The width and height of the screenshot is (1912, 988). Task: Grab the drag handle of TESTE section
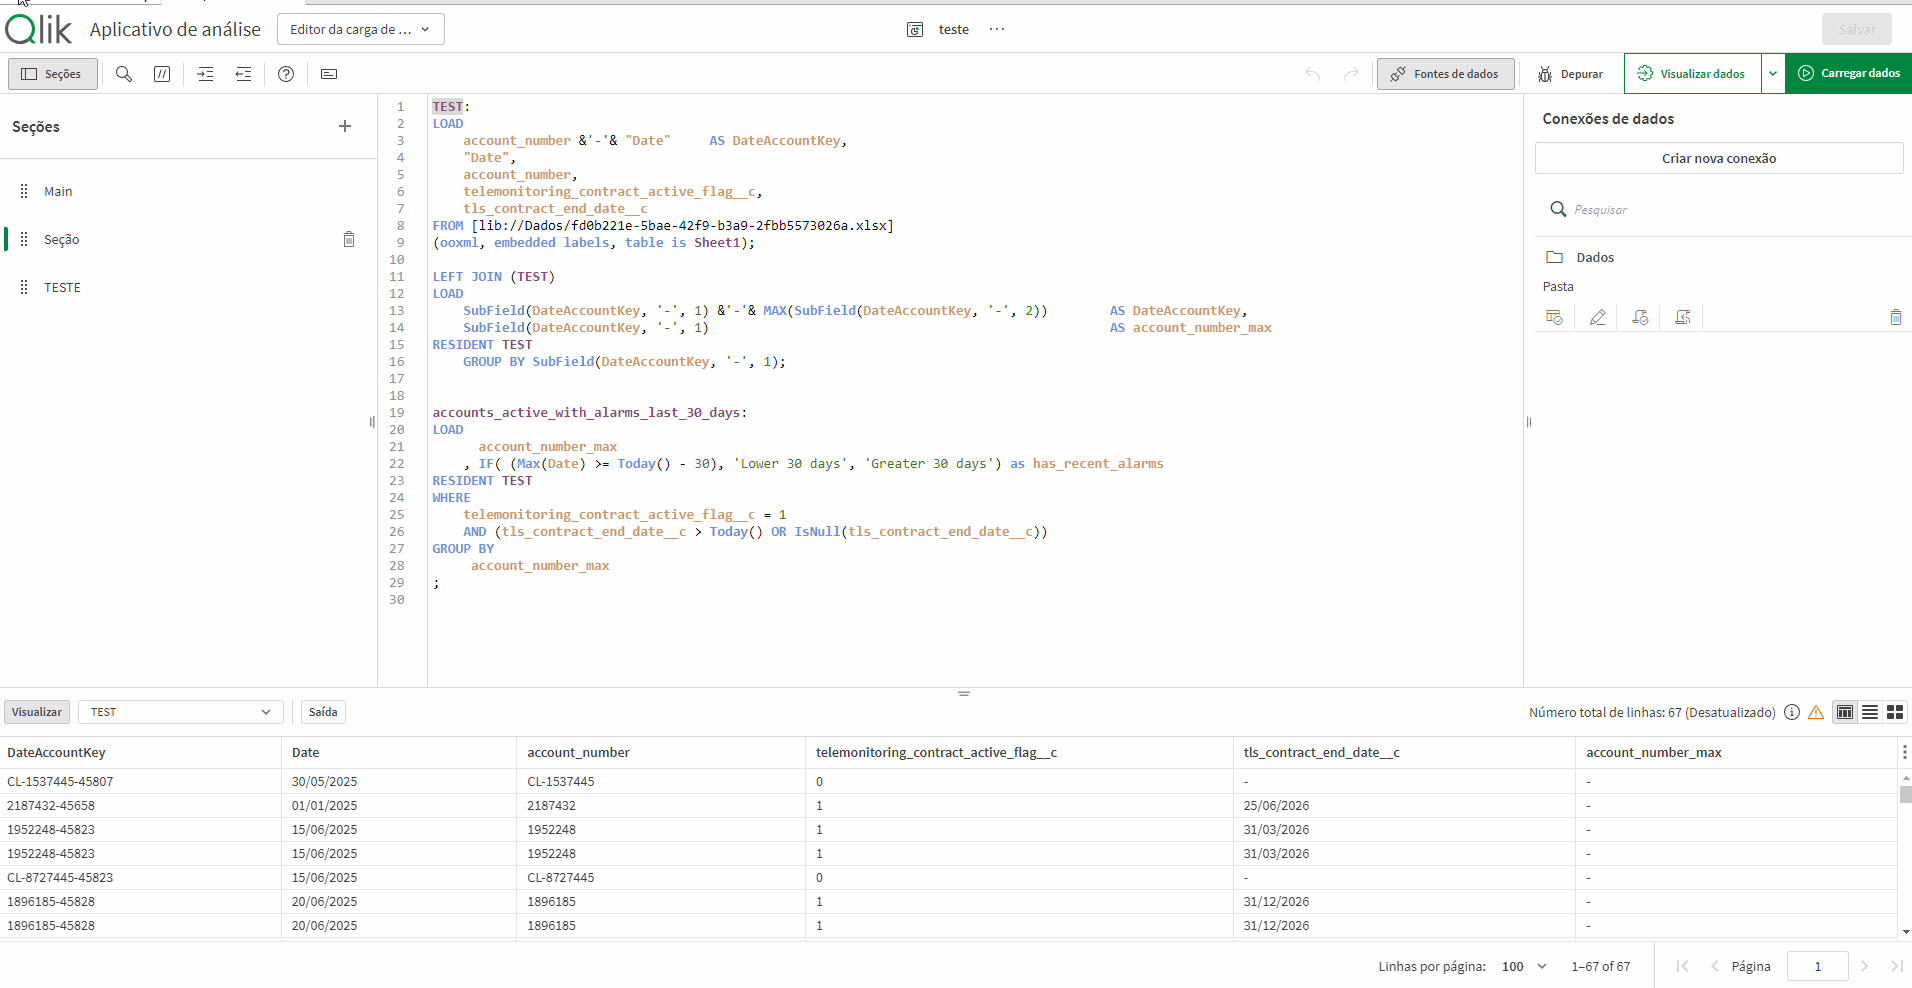click(x=24, y=287)
